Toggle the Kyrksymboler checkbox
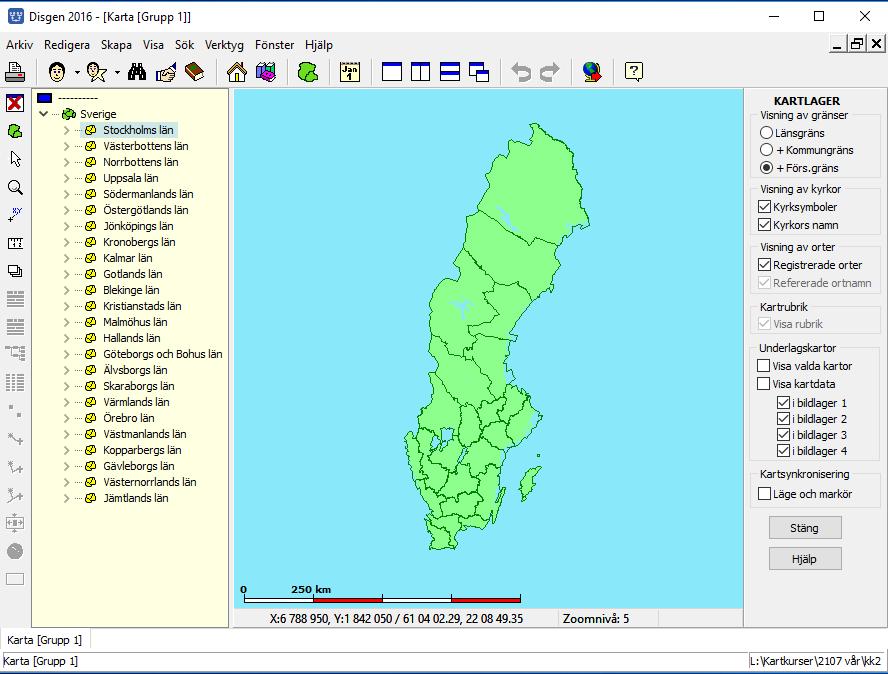The height and width of the screenshot is (674, 888). (x=765, y=207)
